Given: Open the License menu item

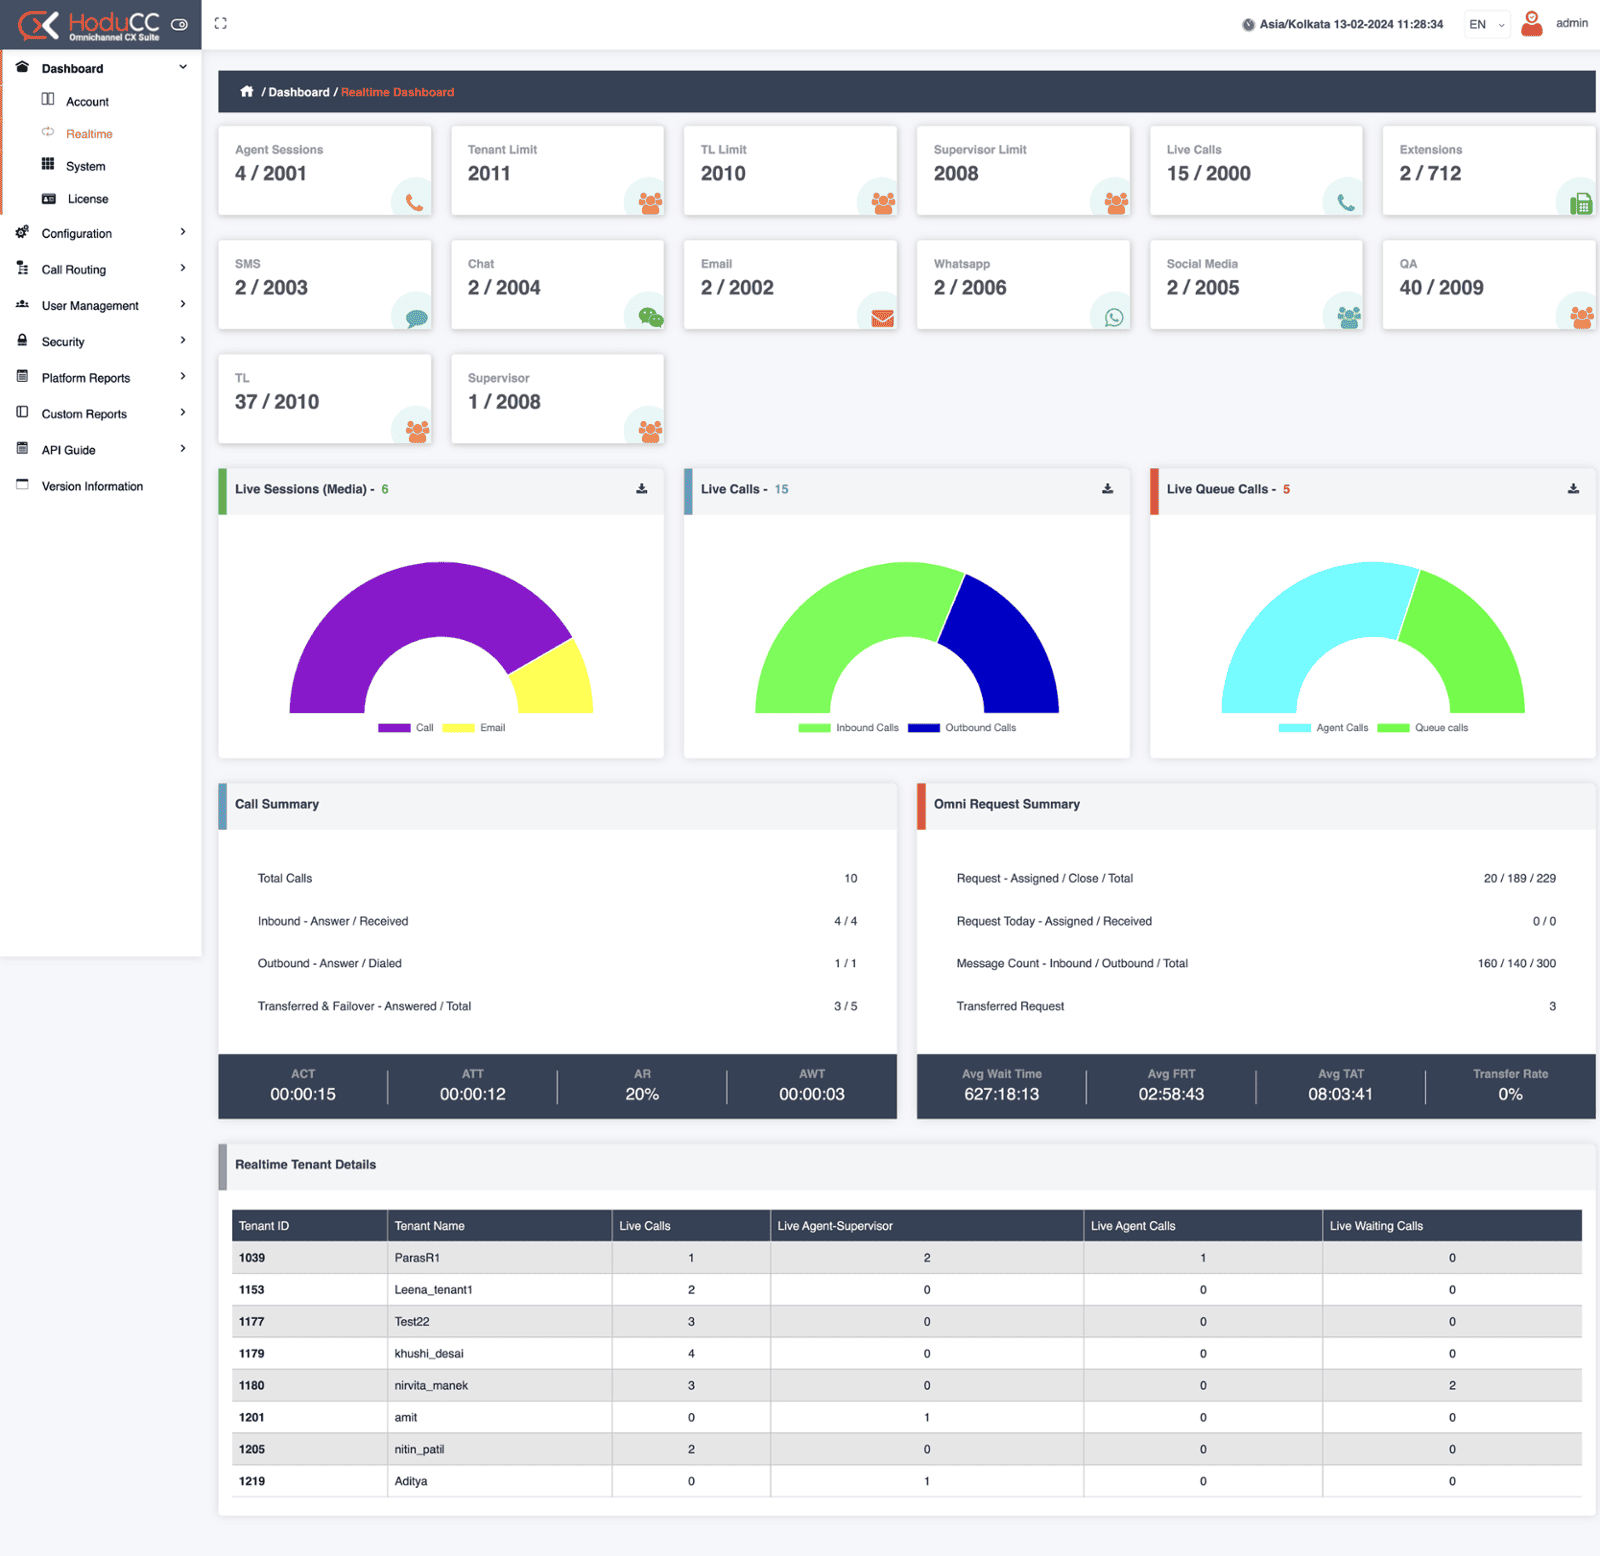Looking at the screenshot, I should click(x=87, y=199).
